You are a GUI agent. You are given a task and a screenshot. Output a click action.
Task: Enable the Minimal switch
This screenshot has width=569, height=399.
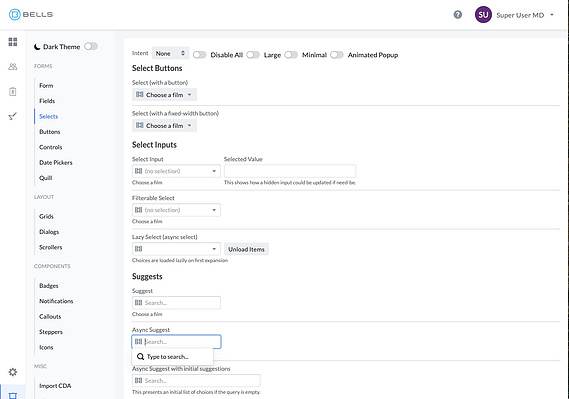tap(291, 55)
